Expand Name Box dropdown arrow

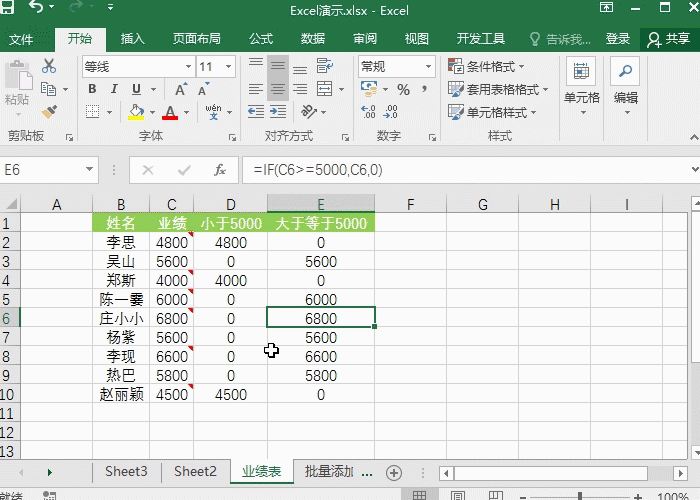click(89, 170)
